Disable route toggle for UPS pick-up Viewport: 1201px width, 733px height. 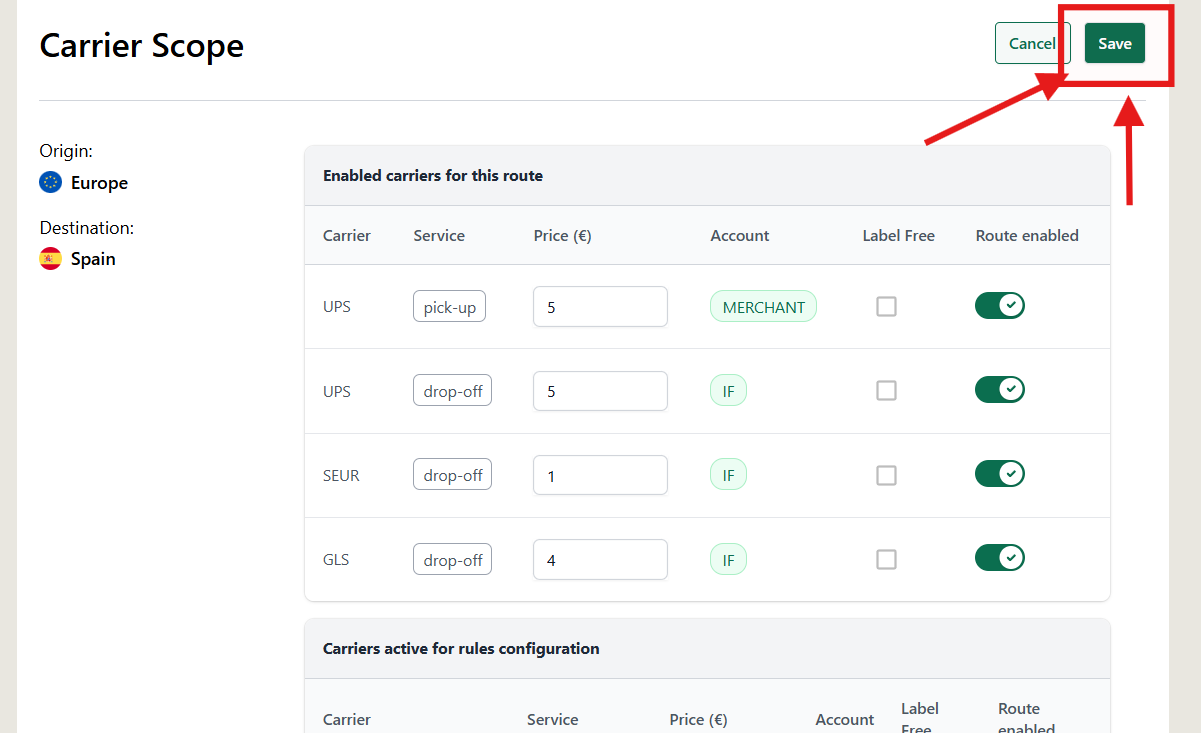point(1000,306)
